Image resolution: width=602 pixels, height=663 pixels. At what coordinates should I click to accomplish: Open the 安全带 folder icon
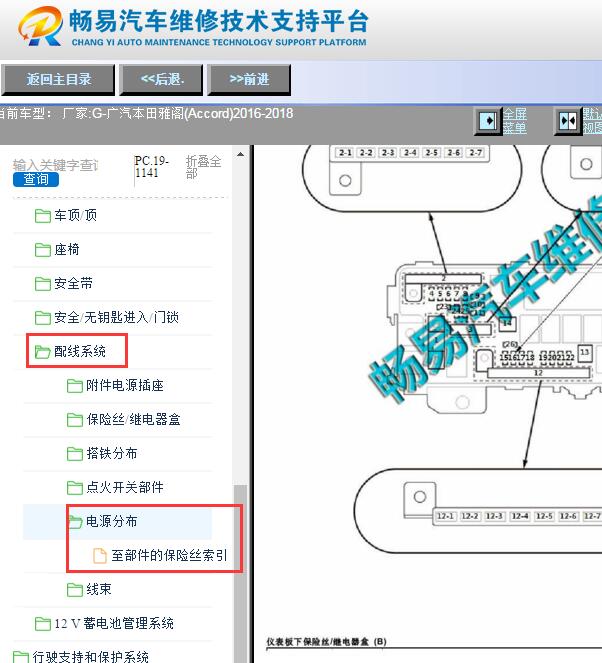pyautogui.click(x=43, y=283)
